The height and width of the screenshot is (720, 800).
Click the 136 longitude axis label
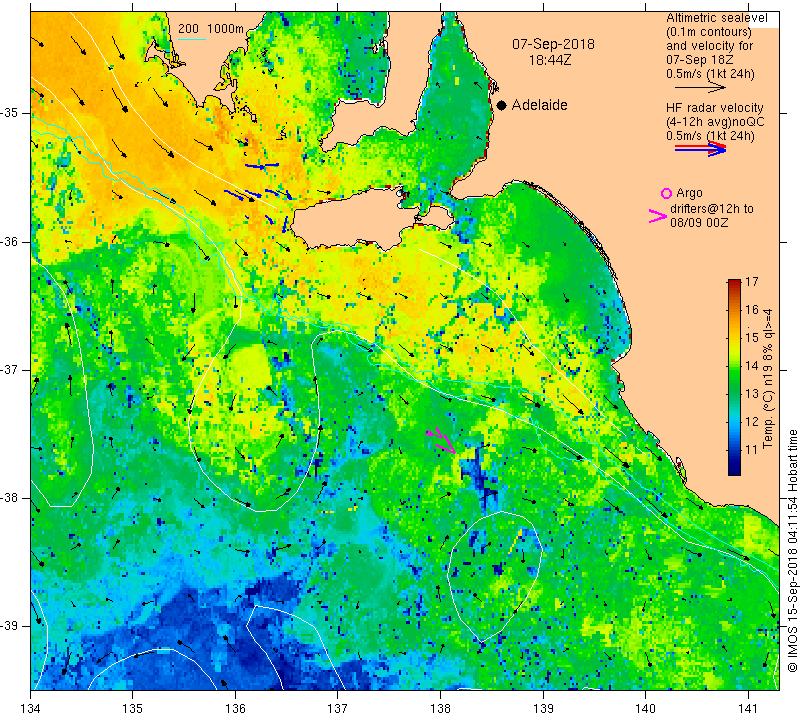tap(235, 708)
